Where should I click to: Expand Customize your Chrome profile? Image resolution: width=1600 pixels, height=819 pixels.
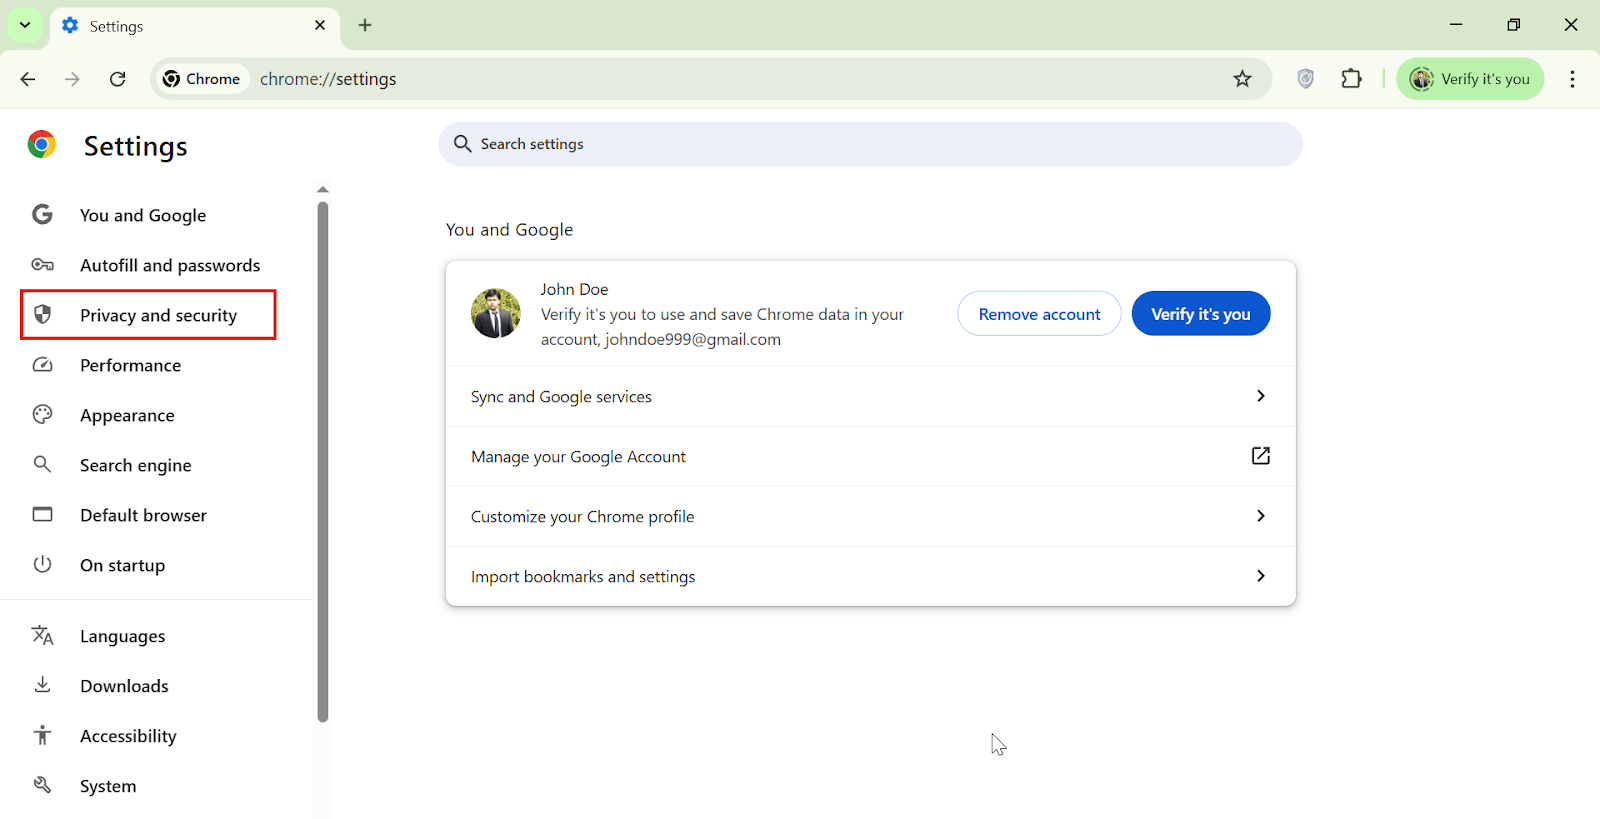click(1260, 516)
